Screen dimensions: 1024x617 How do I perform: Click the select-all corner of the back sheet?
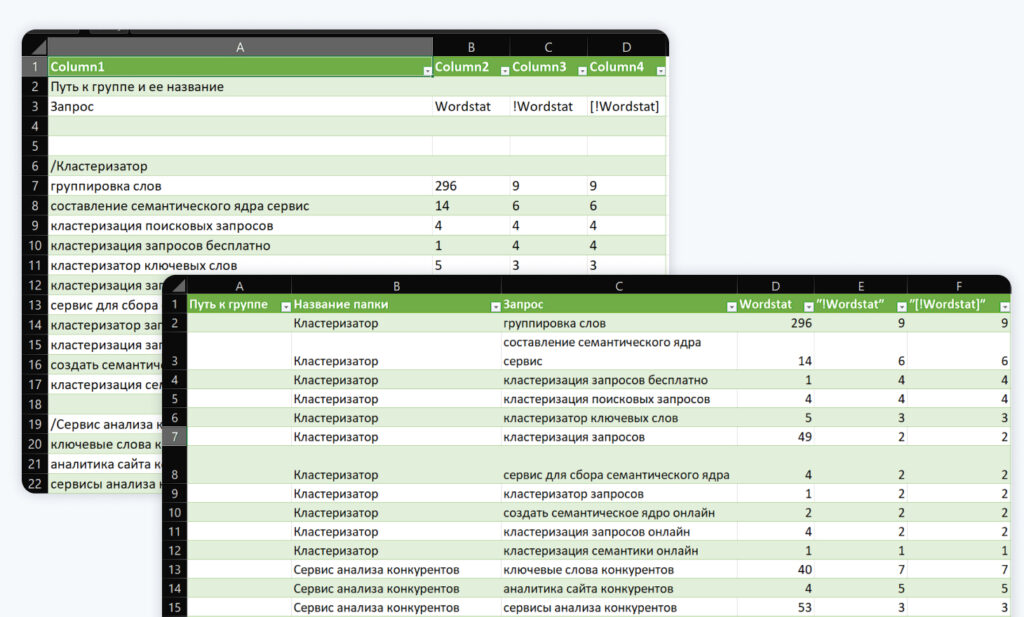tap(35, 47)
